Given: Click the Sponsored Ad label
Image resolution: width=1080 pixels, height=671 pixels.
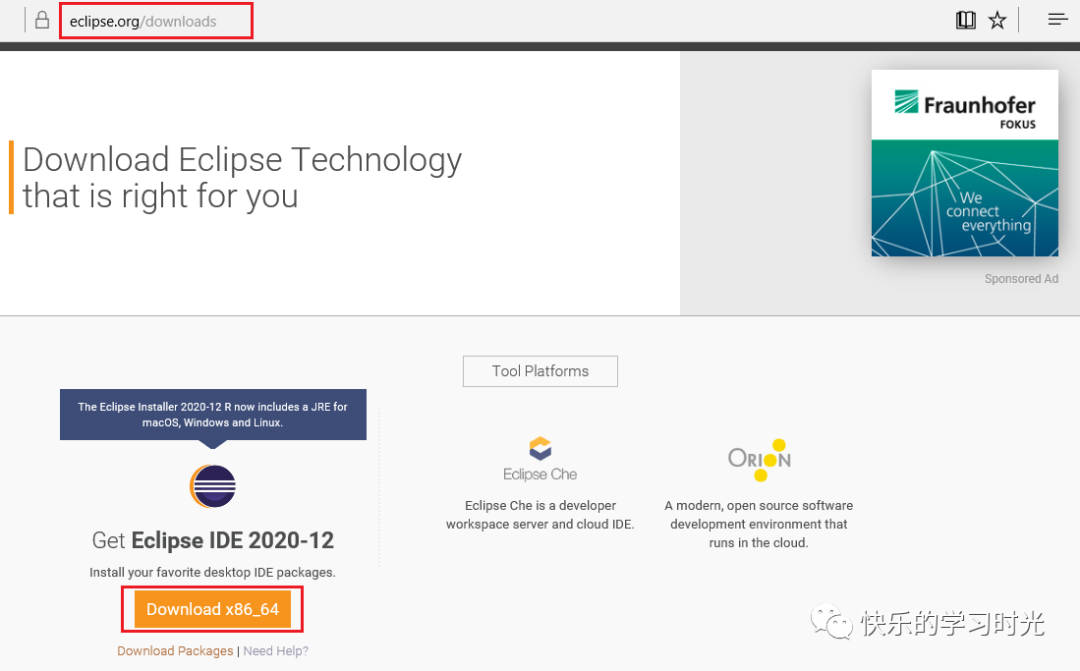Looking at the screenshot, I should click(x=1021, y=278).
